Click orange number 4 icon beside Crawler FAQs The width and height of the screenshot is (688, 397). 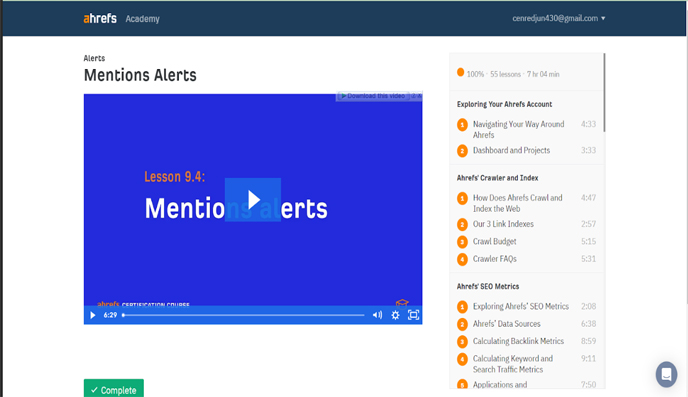[x=462, y=259]
